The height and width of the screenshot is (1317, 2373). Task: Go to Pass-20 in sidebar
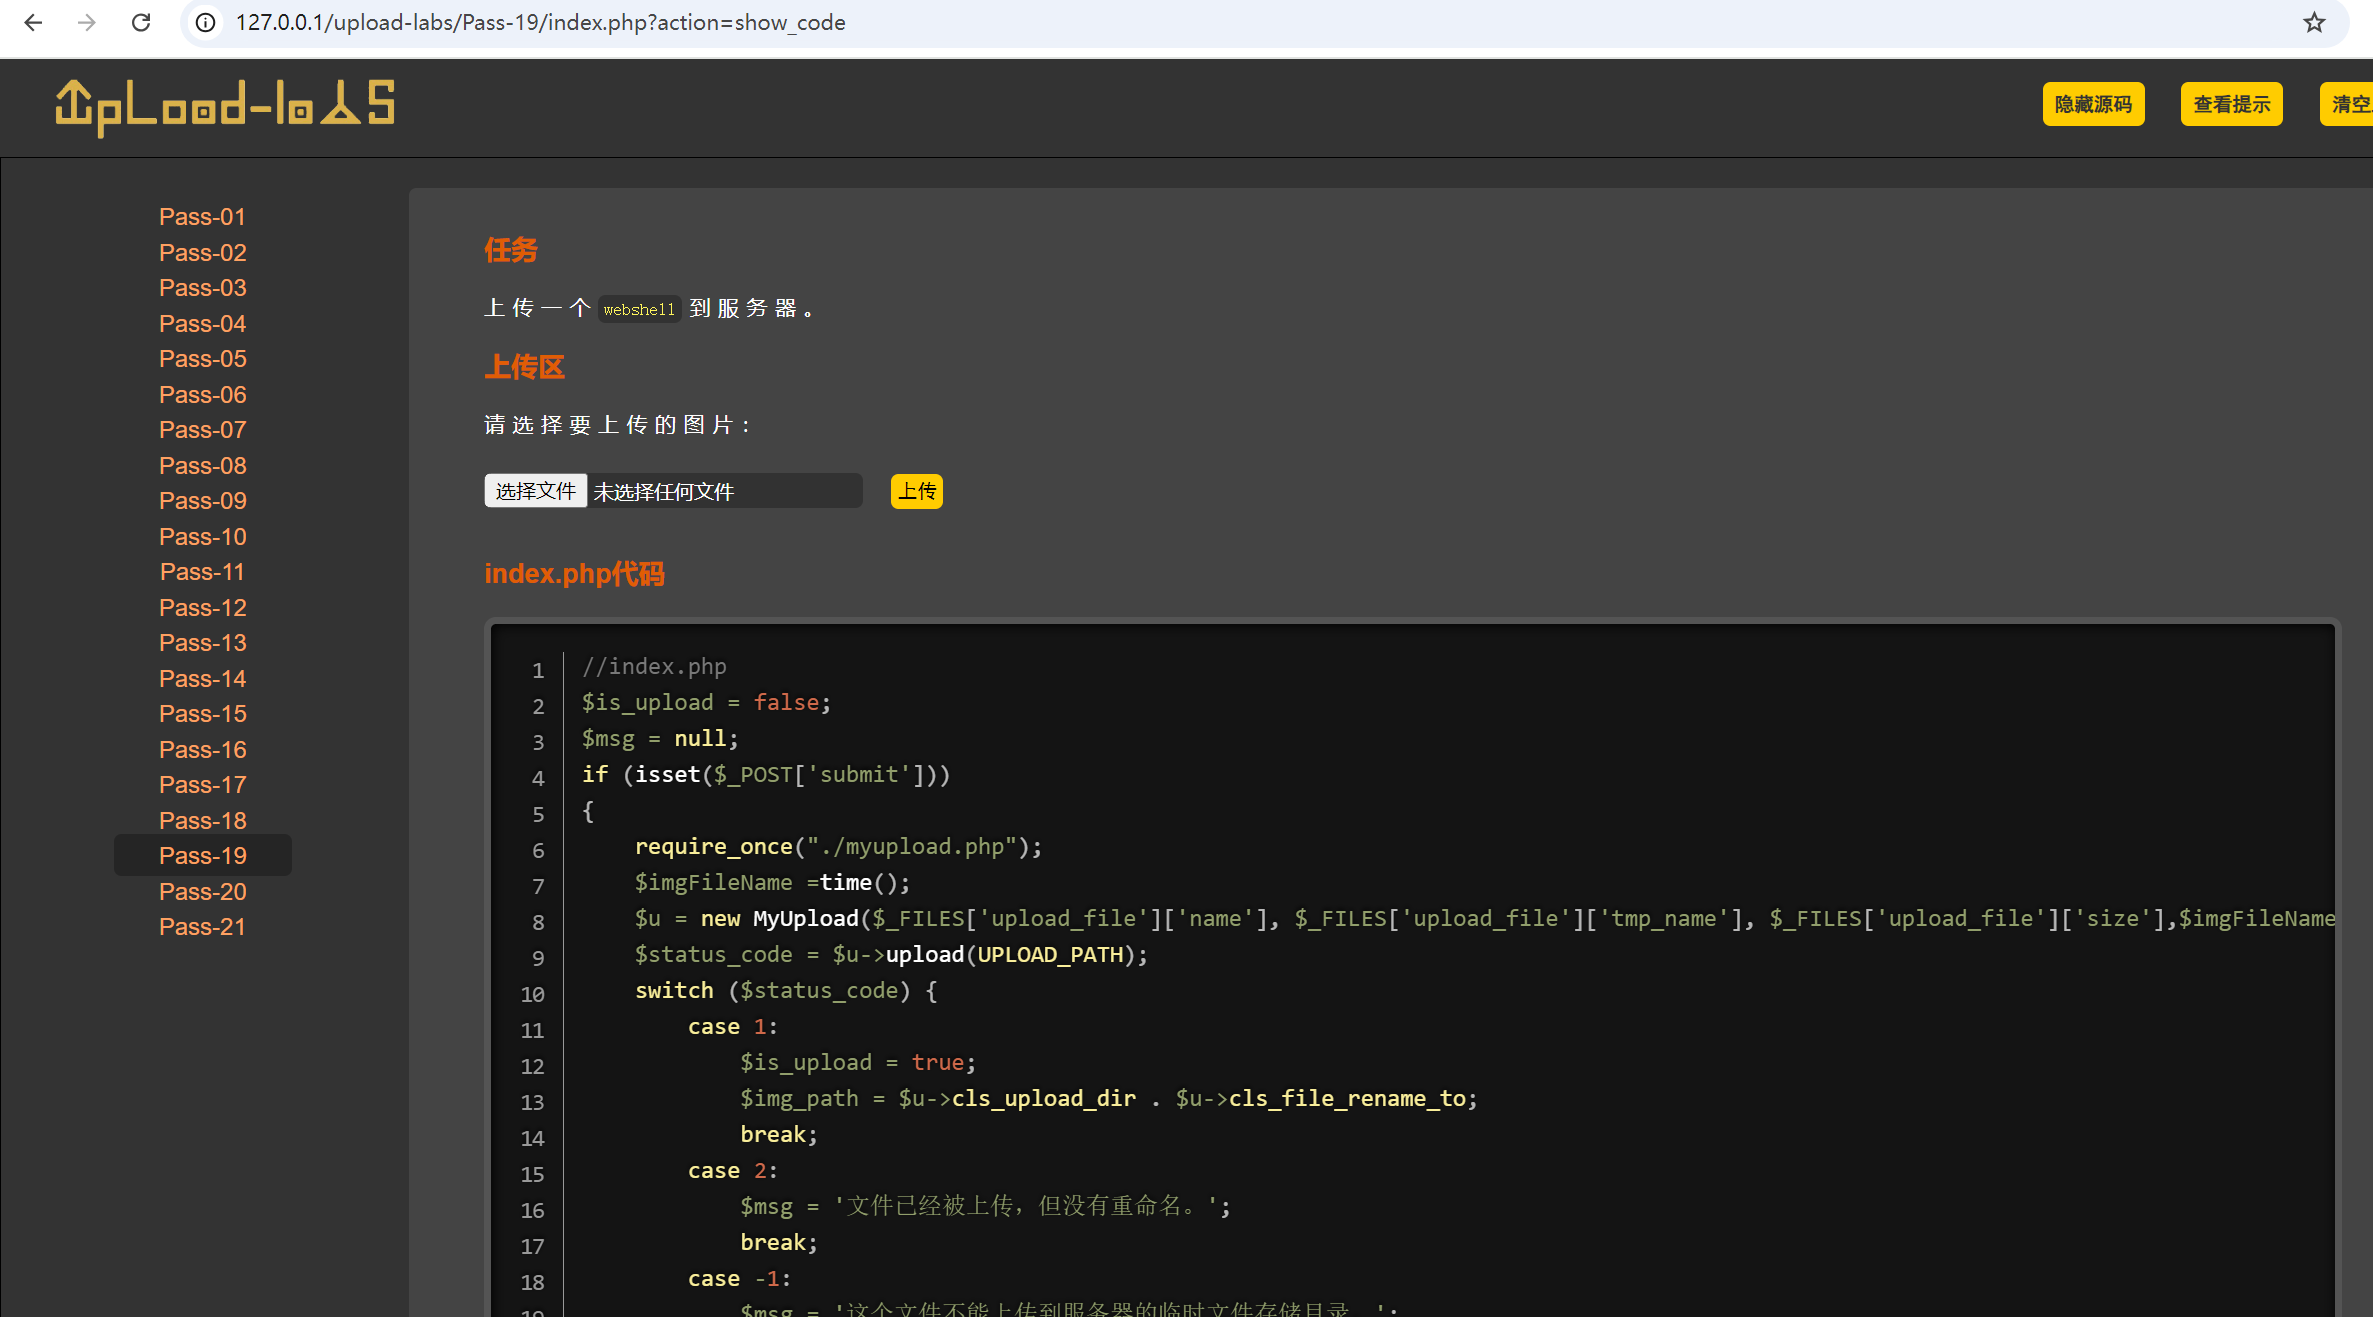[202, 892]
